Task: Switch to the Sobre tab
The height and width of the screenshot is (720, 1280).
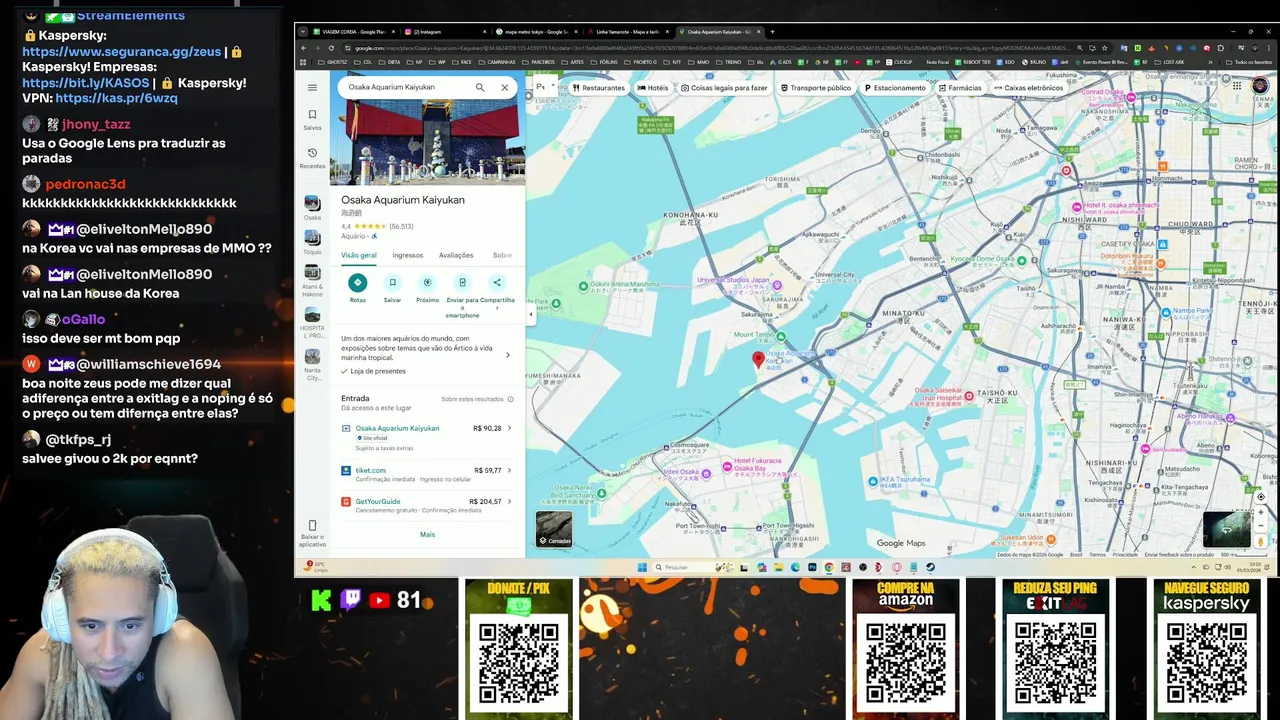Action: pyautogui.click(x=502, y=255)
